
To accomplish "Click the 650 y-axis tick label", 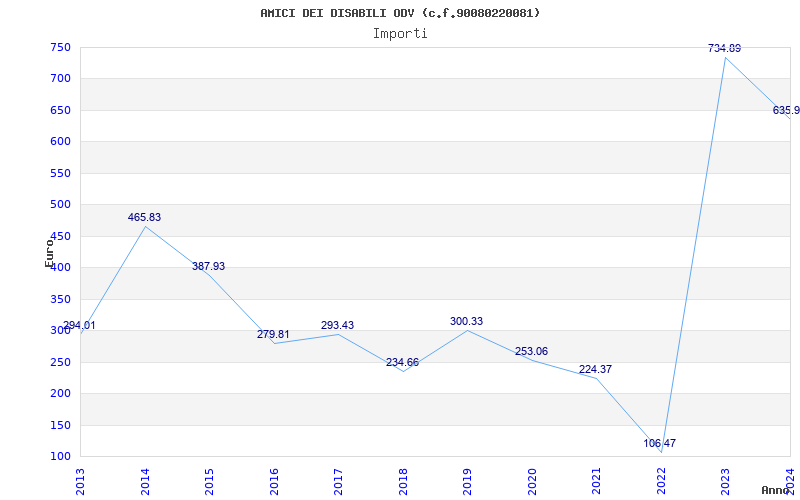I will 60,110.
